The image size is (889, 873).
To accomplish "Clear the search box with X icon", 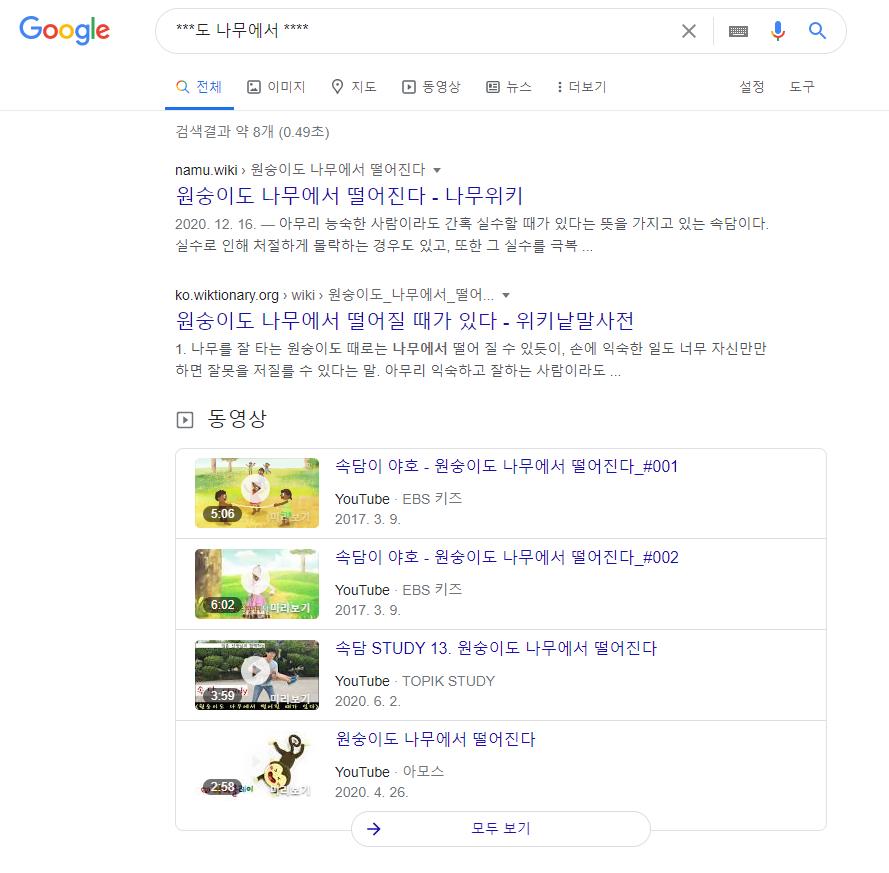I will [688, 31].
